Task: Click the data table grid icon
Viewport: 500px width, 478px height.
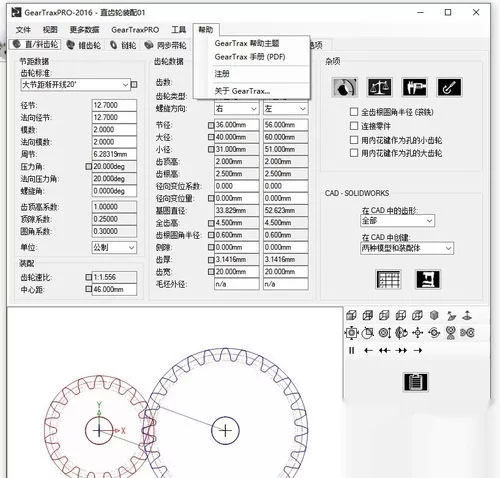Action: tap(388, 279)
